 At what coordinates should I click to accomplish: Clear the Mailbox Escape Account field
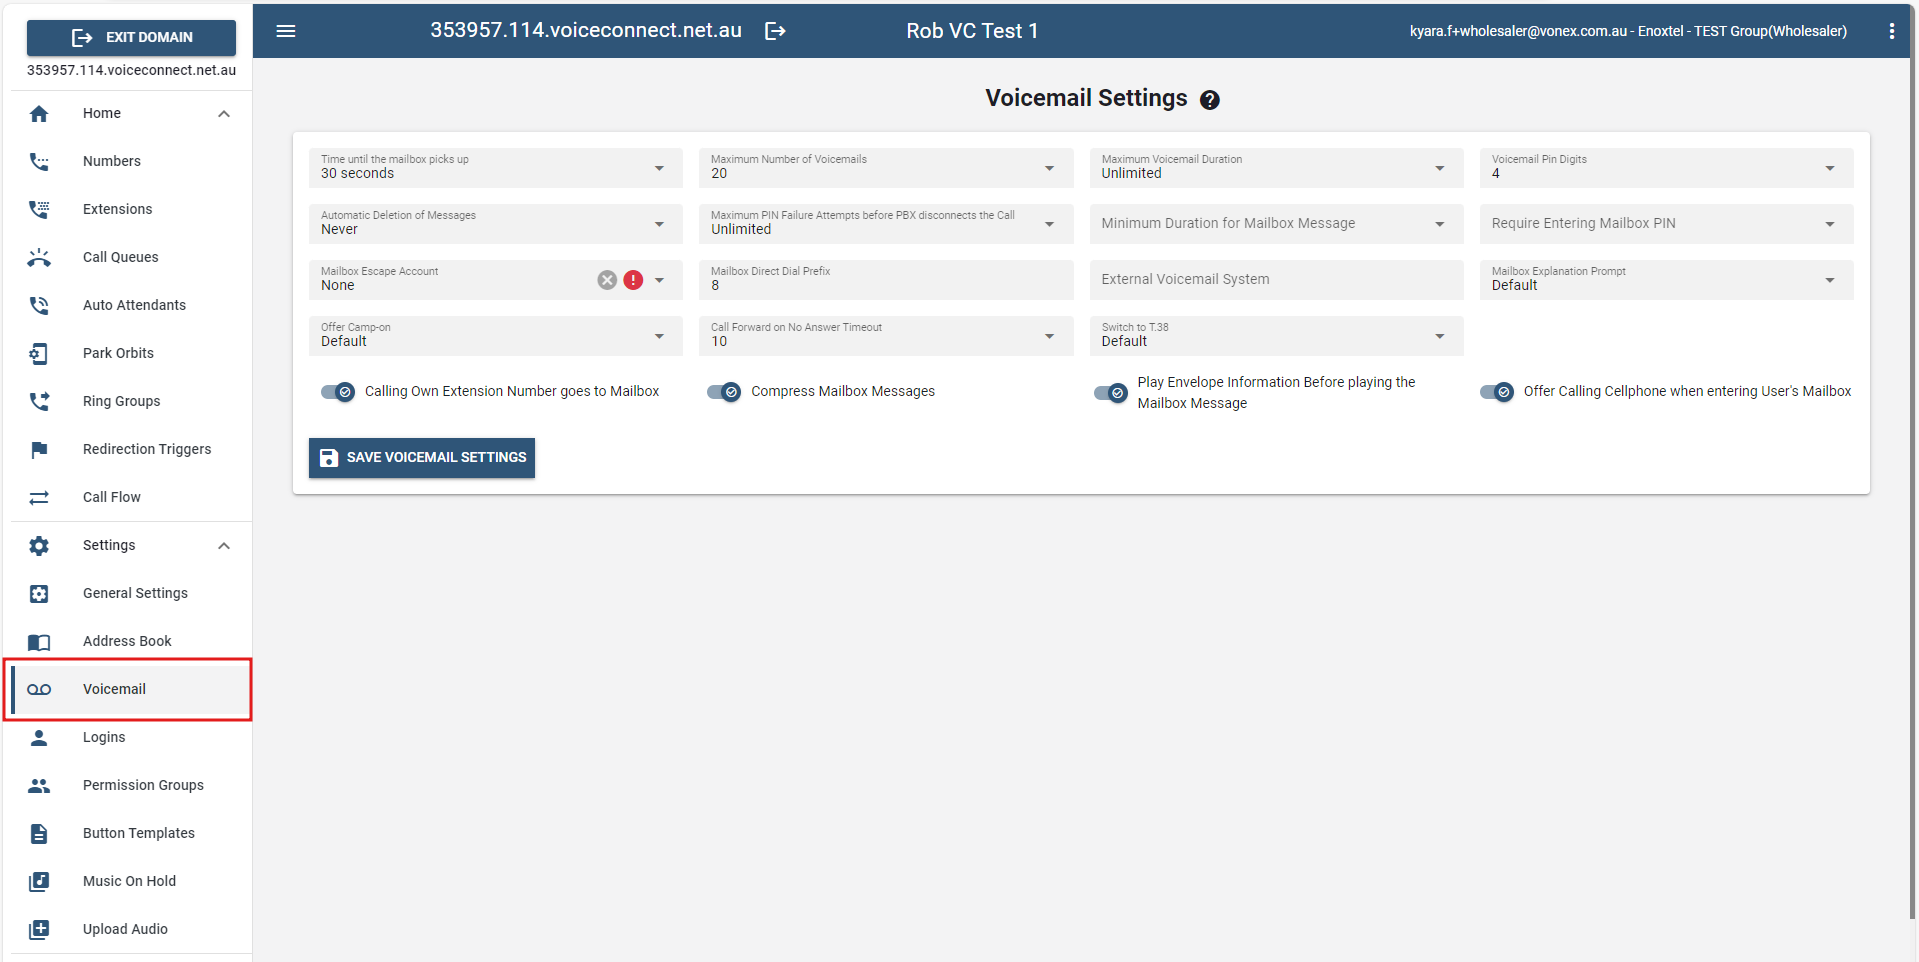click(607, 280)
